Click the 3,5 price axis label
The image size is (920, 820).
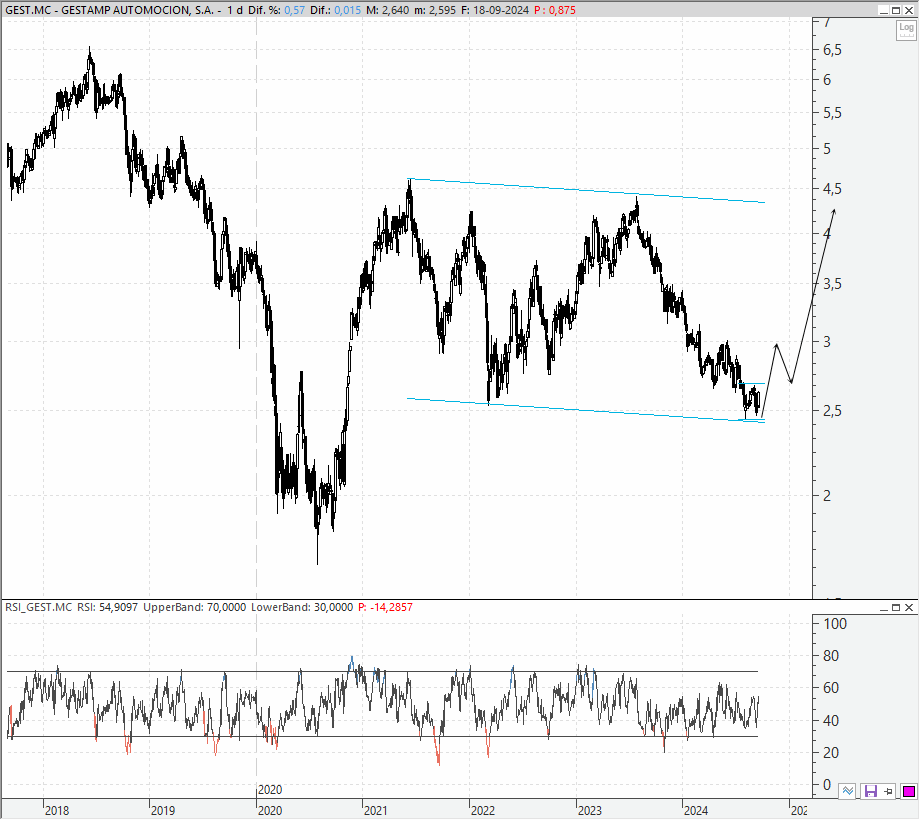(x=833, y=284)
